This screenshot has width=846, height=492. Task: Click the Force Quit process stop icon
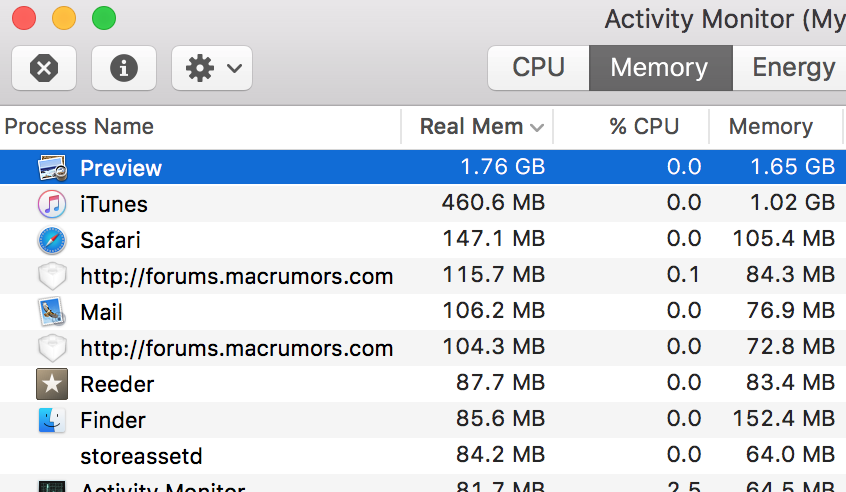44,68
